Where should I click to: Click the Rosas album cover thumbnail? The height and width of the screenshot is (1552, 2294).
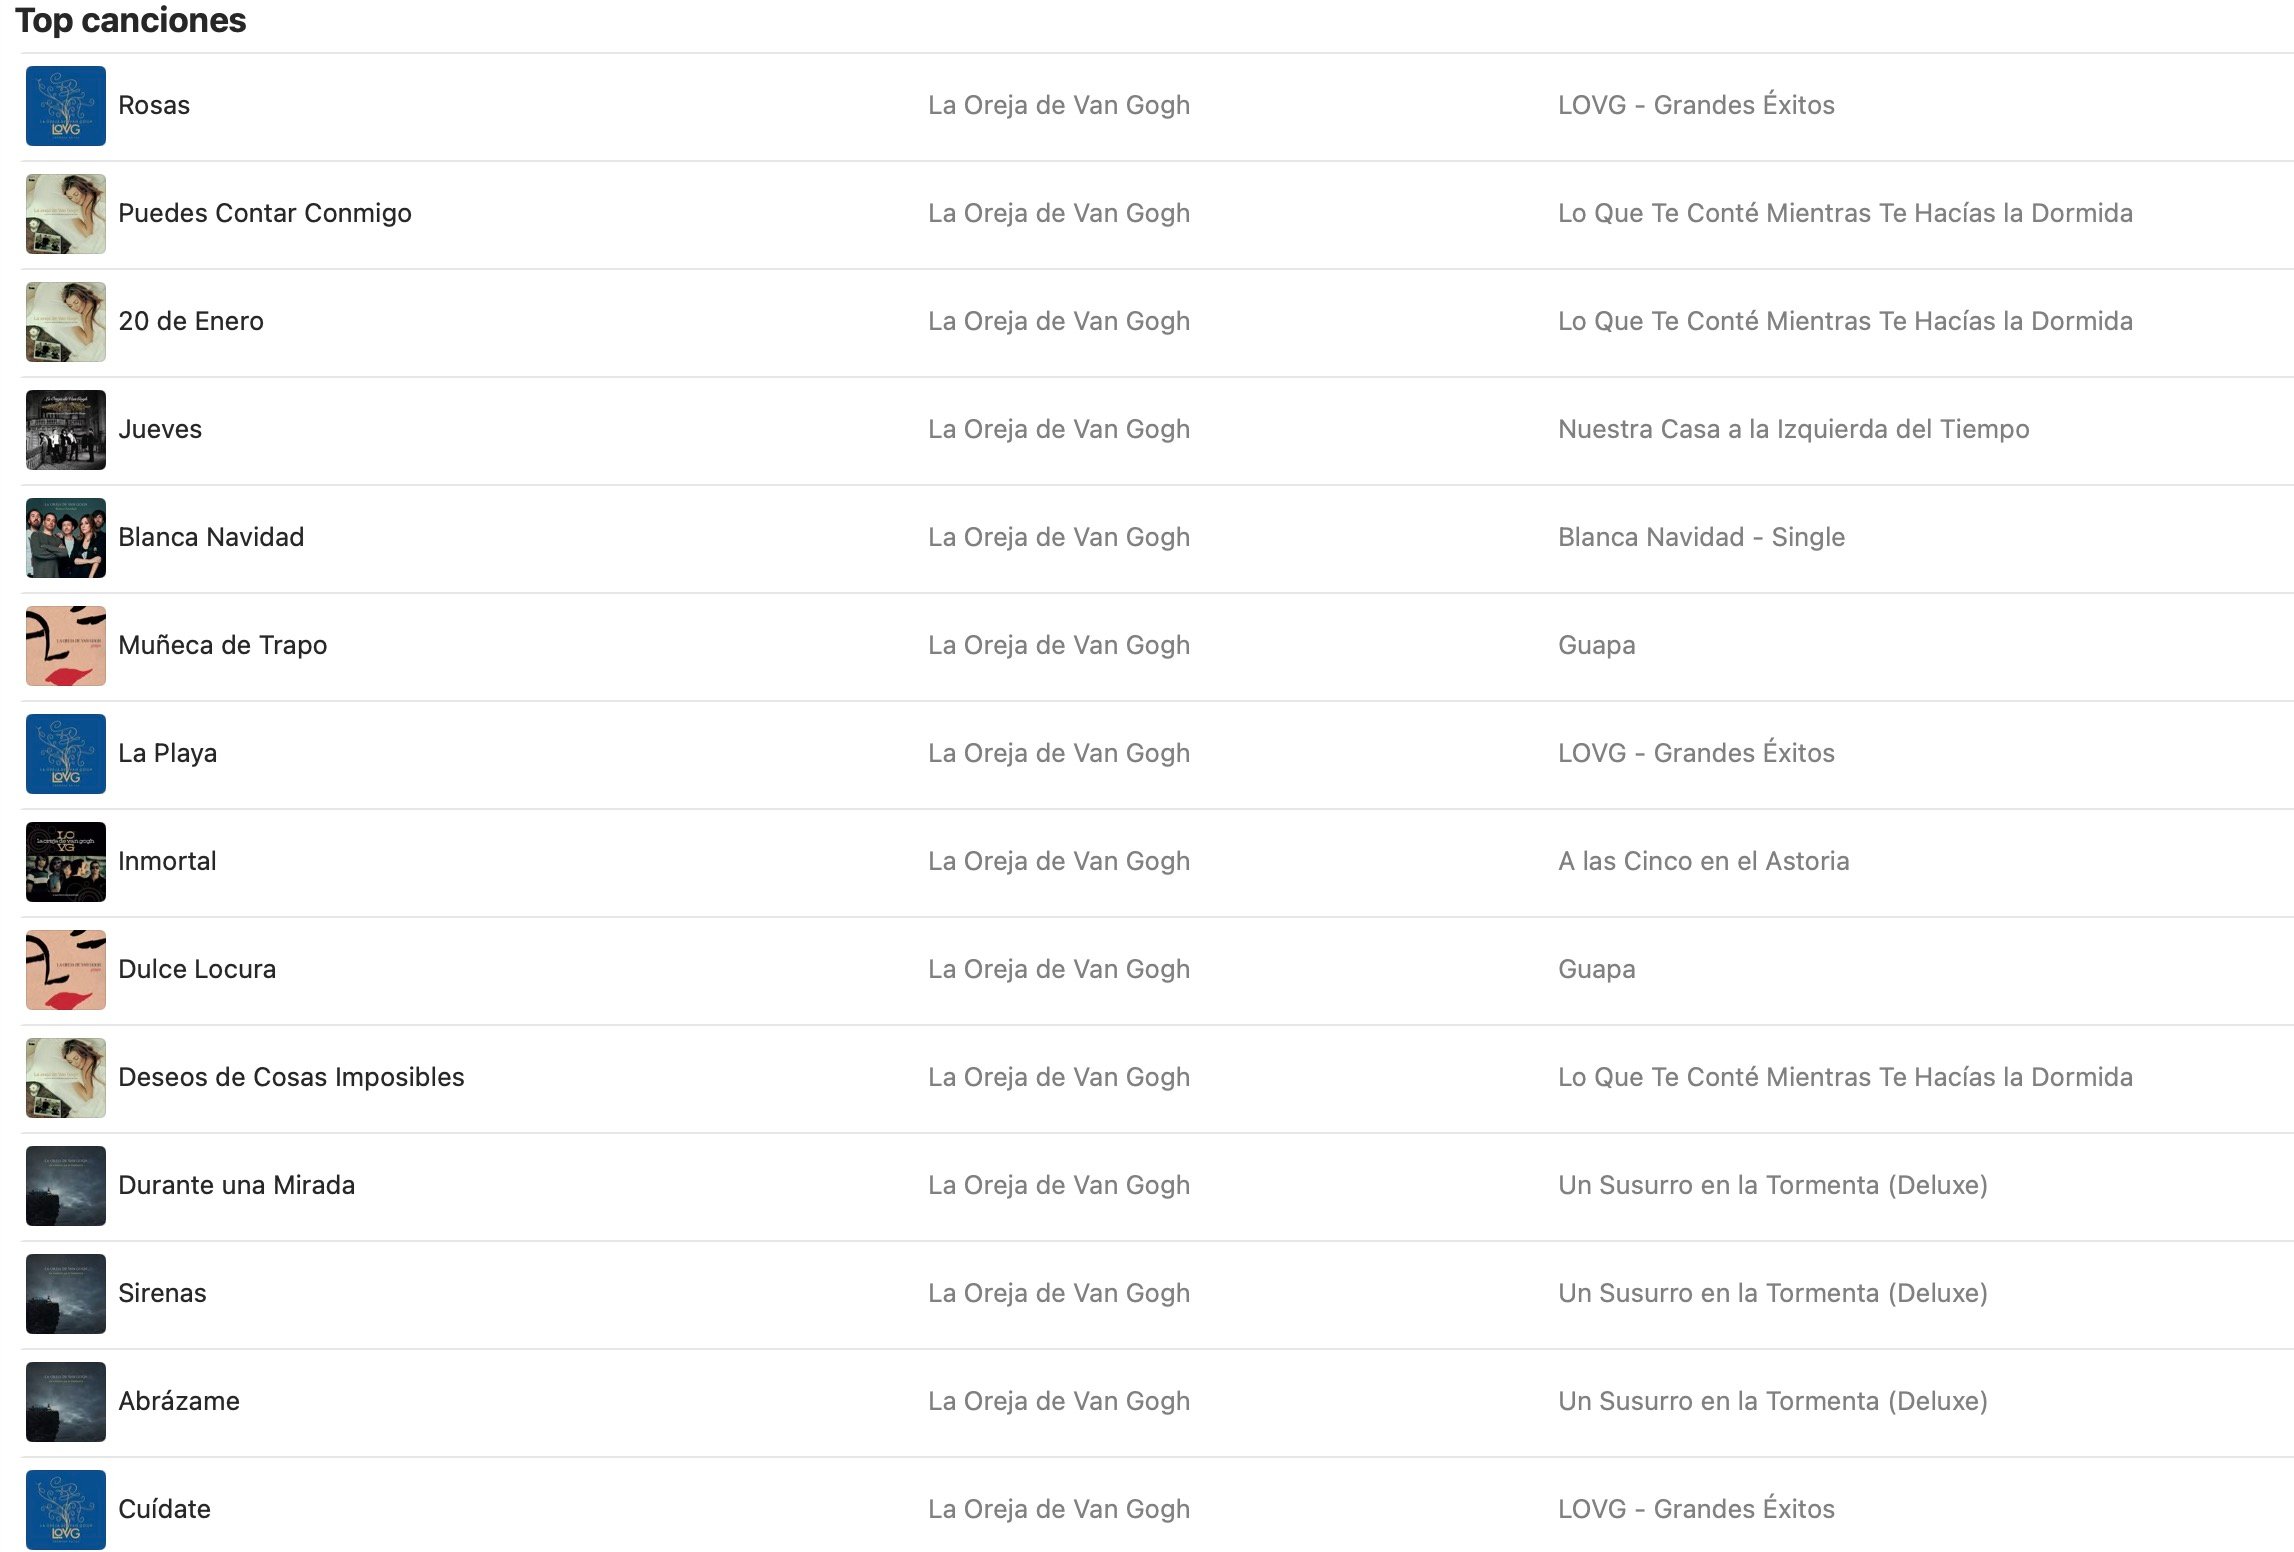pos(66,106)
